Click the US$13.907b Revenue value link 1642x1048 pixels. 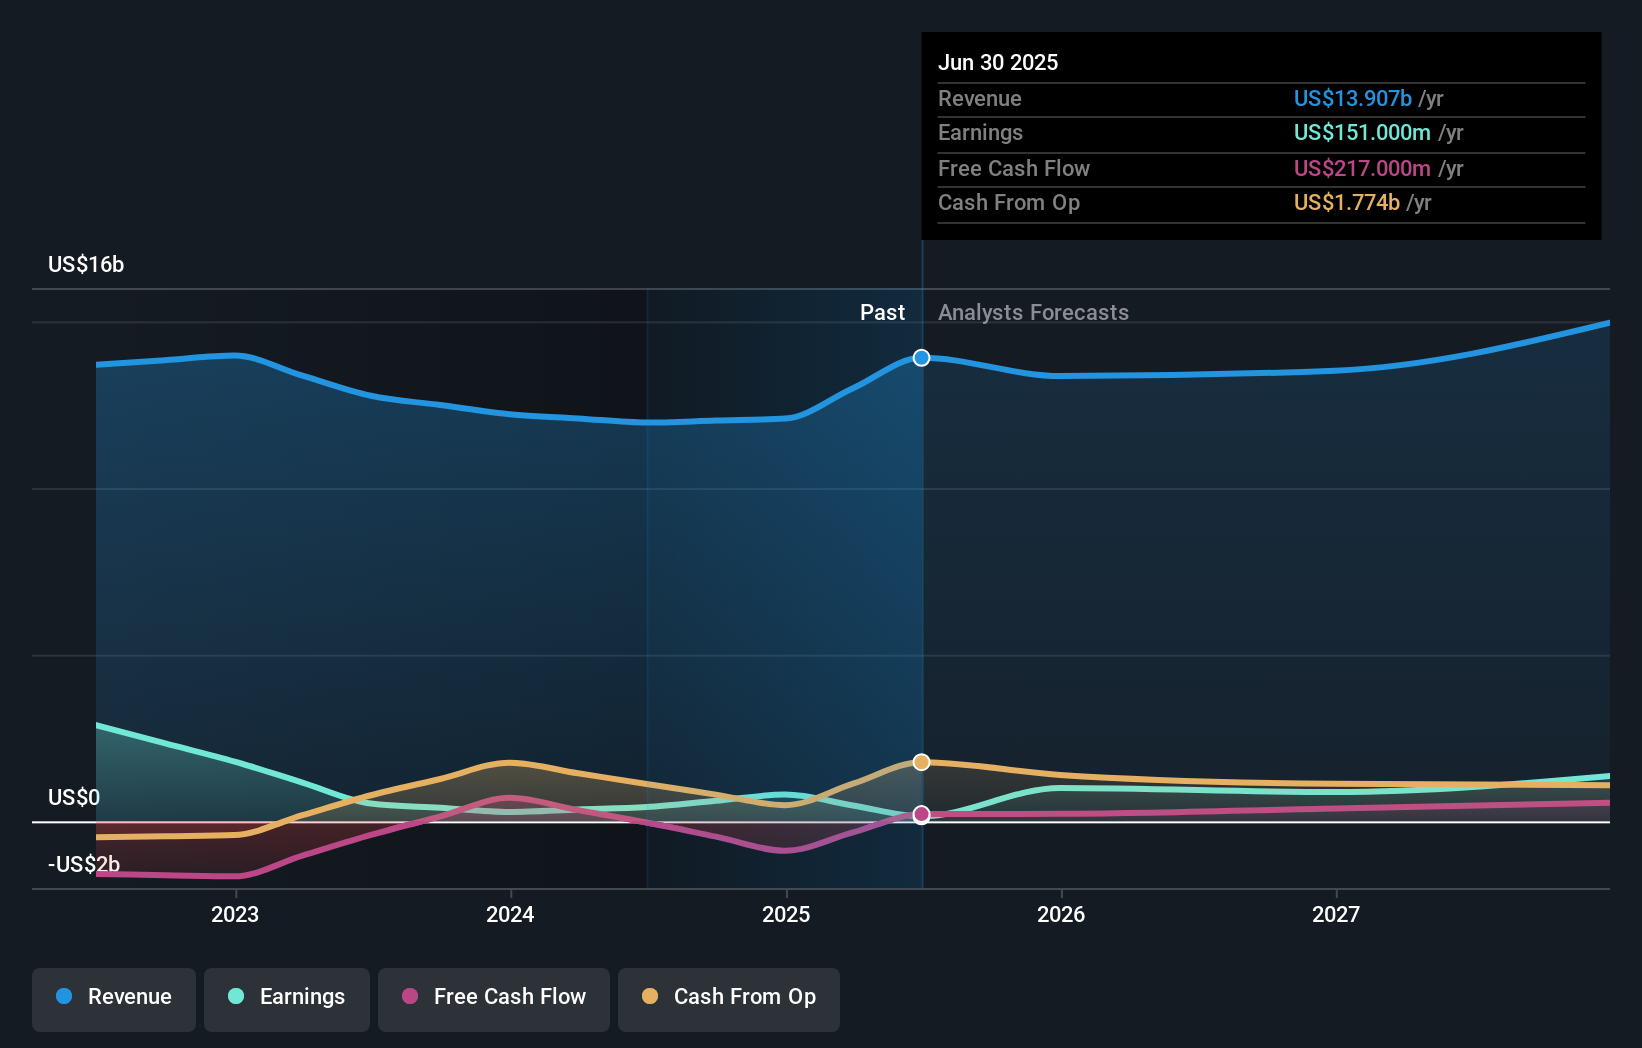click(1353, 99)
